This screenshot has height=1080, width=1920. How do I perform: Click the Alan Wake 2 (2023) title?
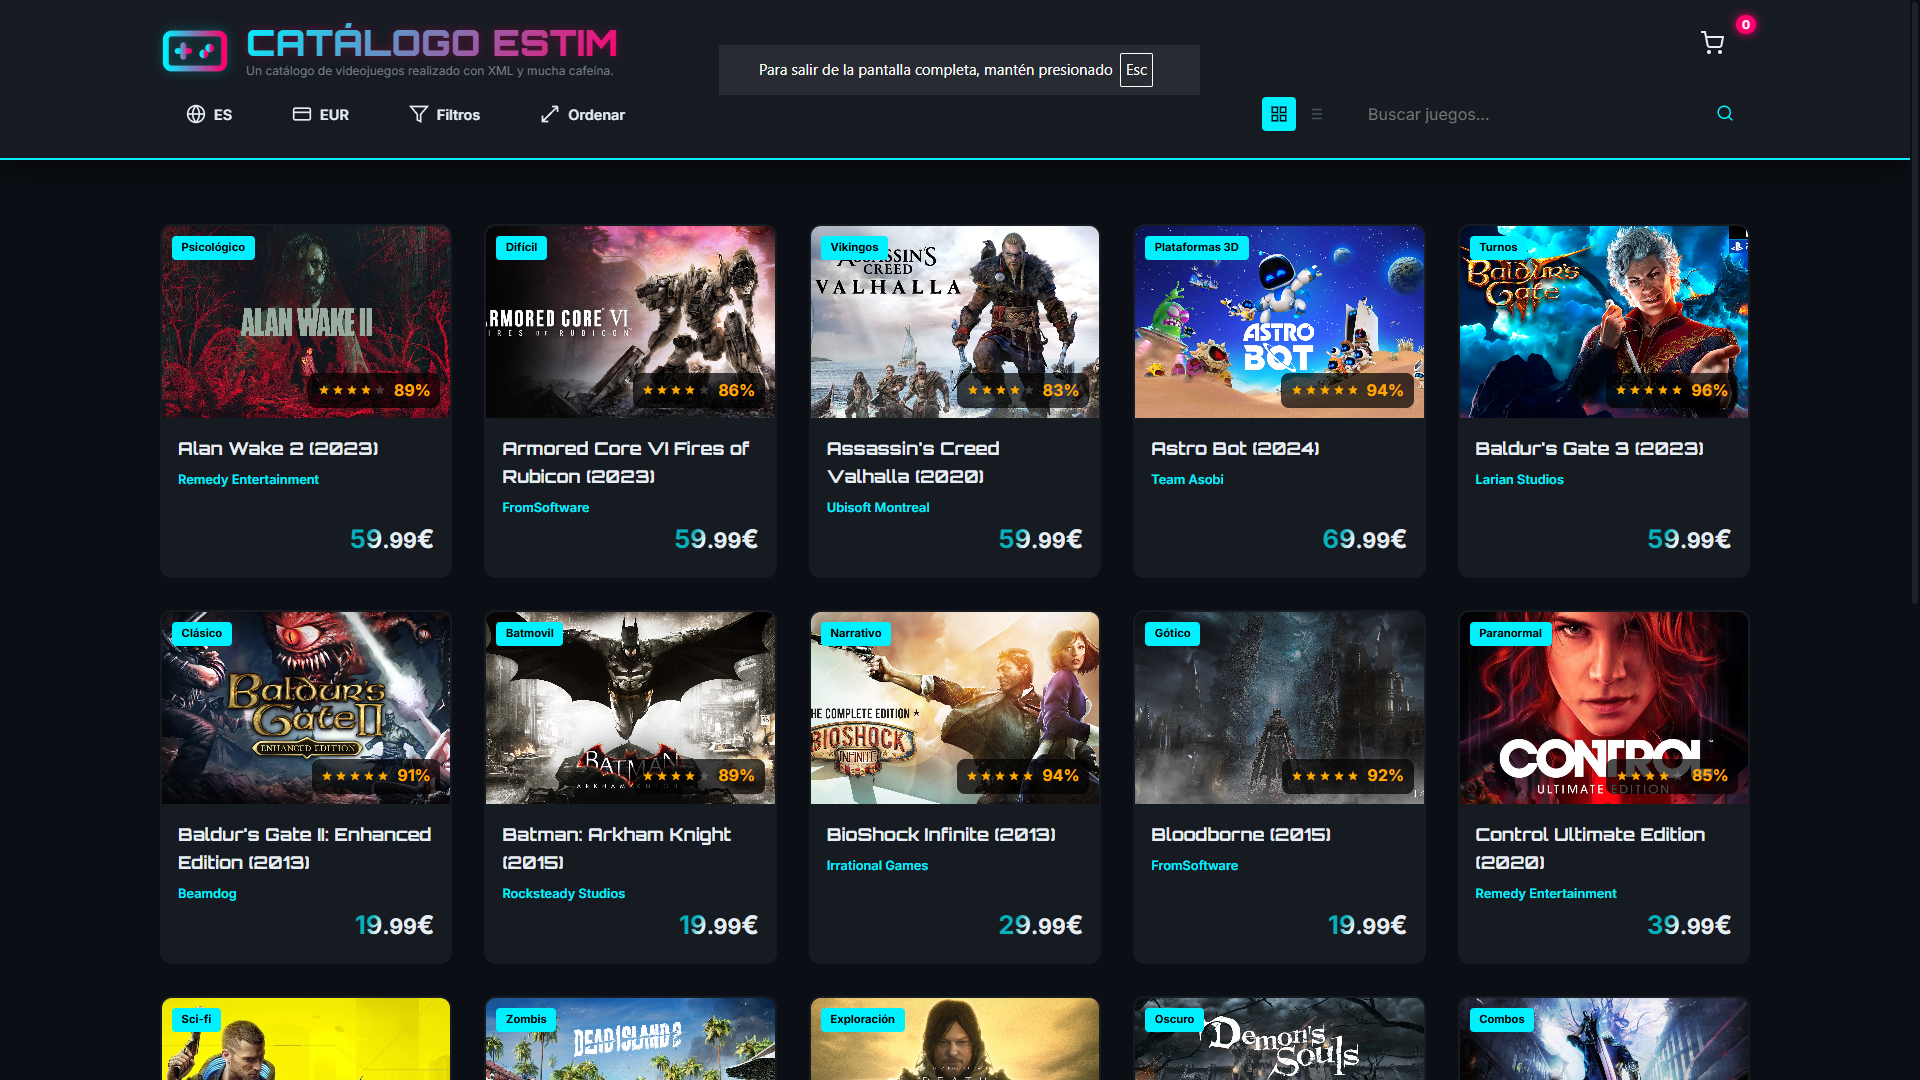click(x=278, y=449)
